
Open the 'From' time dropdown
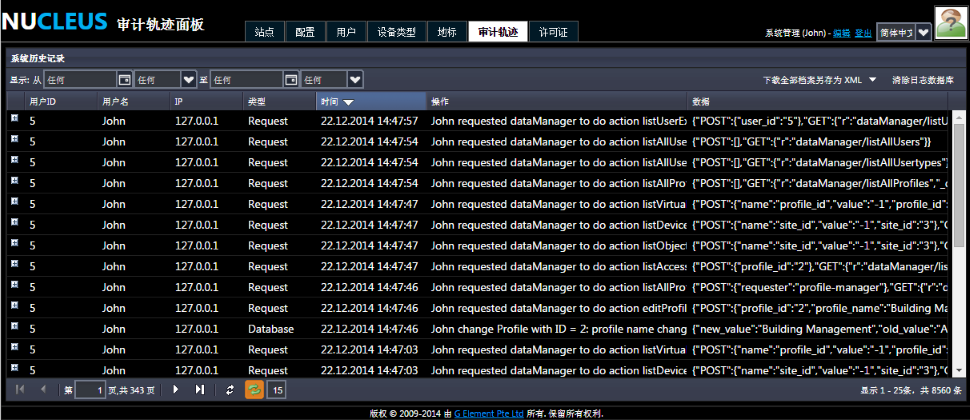point(188,79)
